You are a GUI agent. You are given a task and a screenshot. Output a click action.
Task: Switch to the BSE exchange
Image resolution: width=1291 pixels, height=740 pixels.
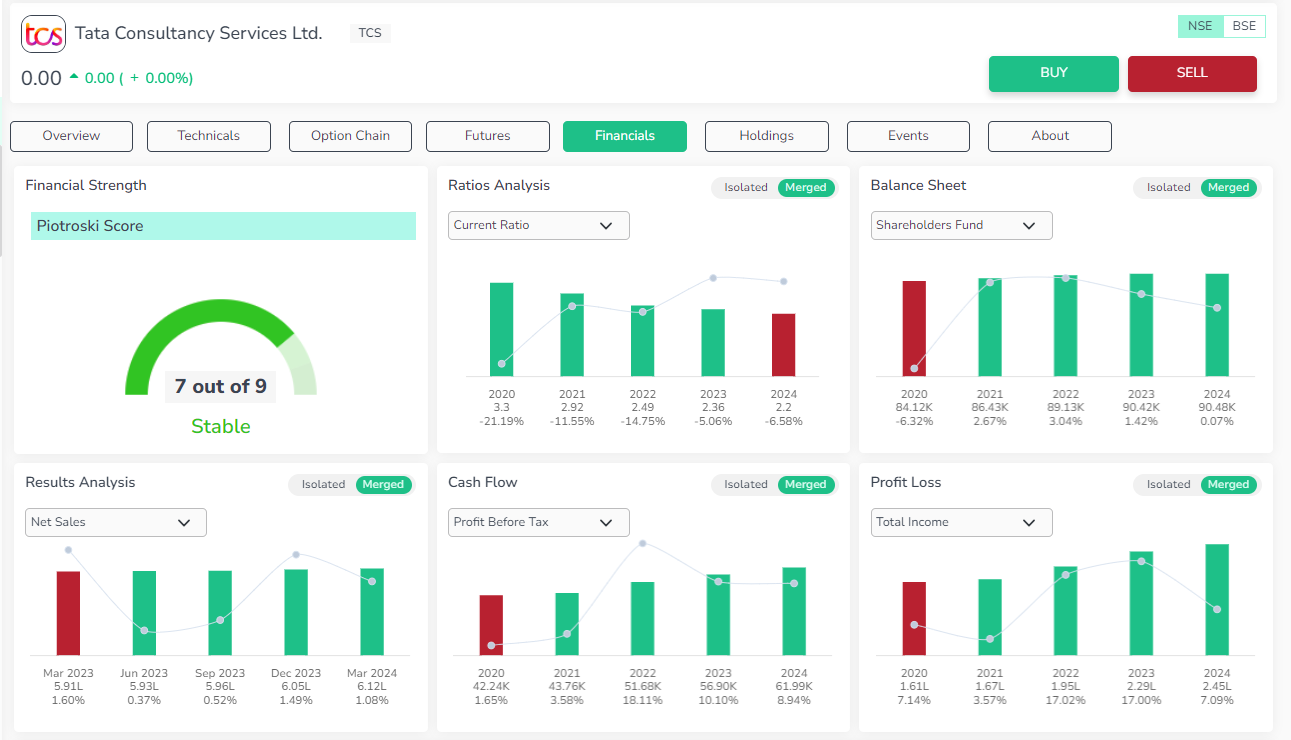click(x=1244, y=26)
